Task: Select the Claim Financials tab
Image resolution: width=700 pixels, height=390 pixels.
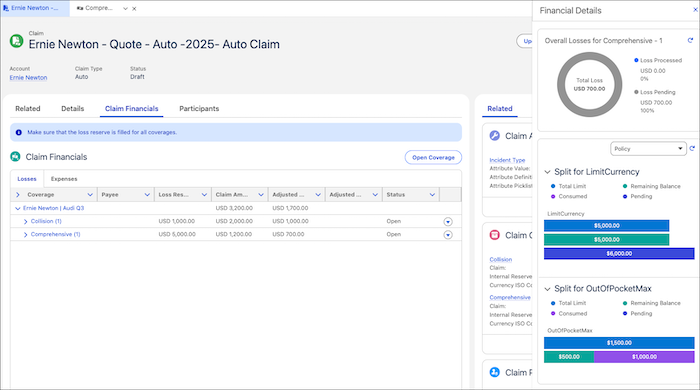Action: coord(132,108)
